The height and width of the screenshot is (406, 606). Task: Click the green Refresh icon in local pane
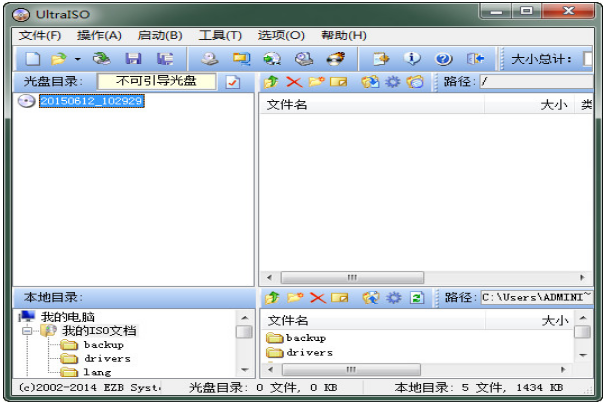pos(417,298)
